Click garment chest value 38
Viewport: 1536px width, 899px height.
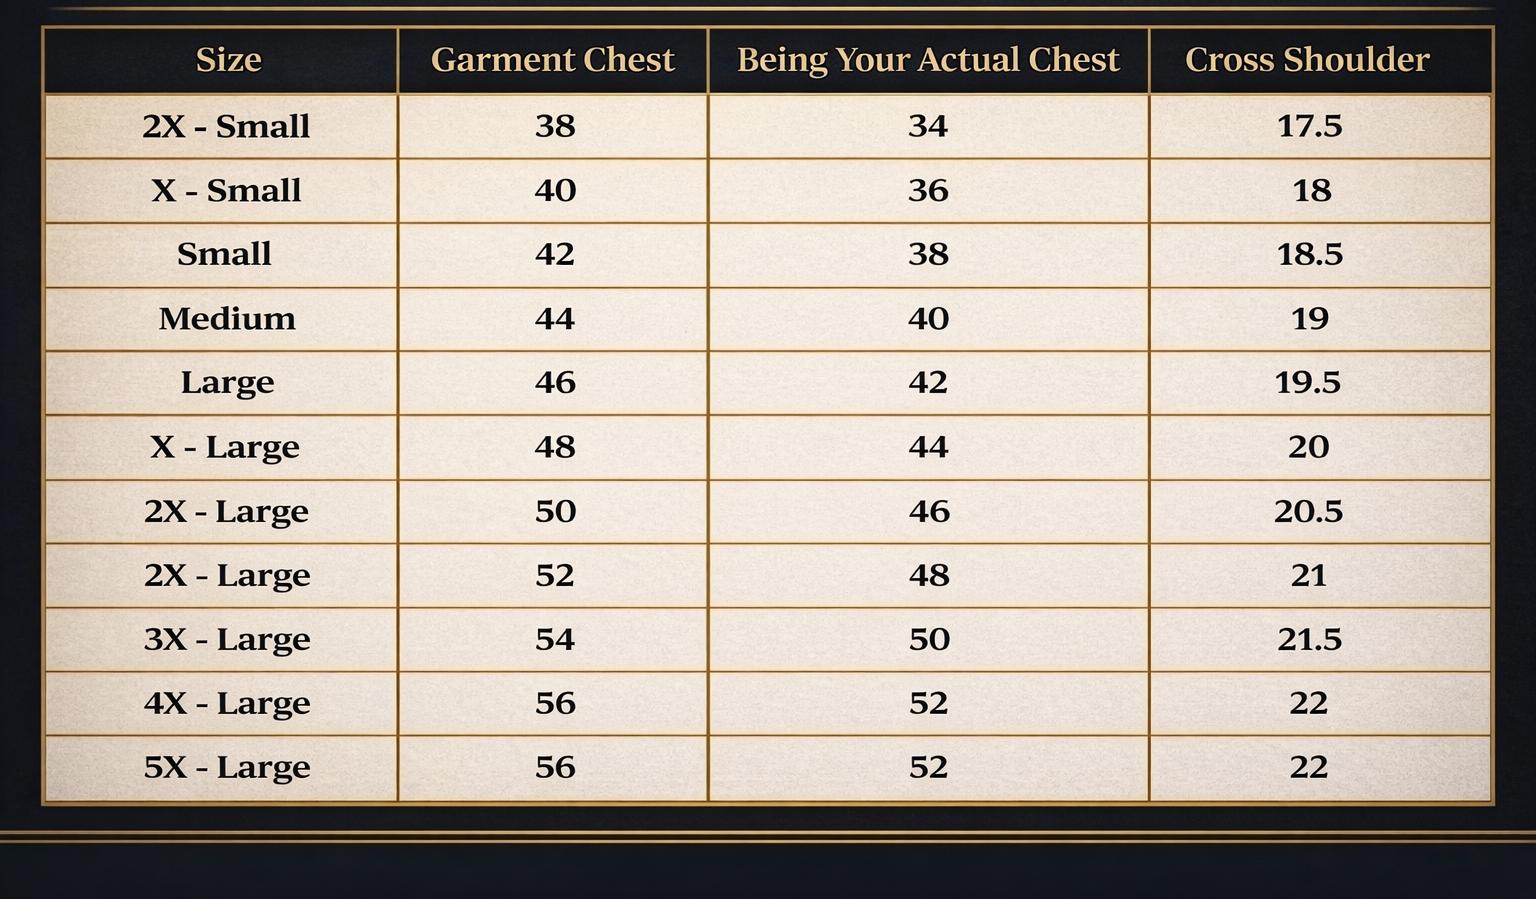pos(555,126)
